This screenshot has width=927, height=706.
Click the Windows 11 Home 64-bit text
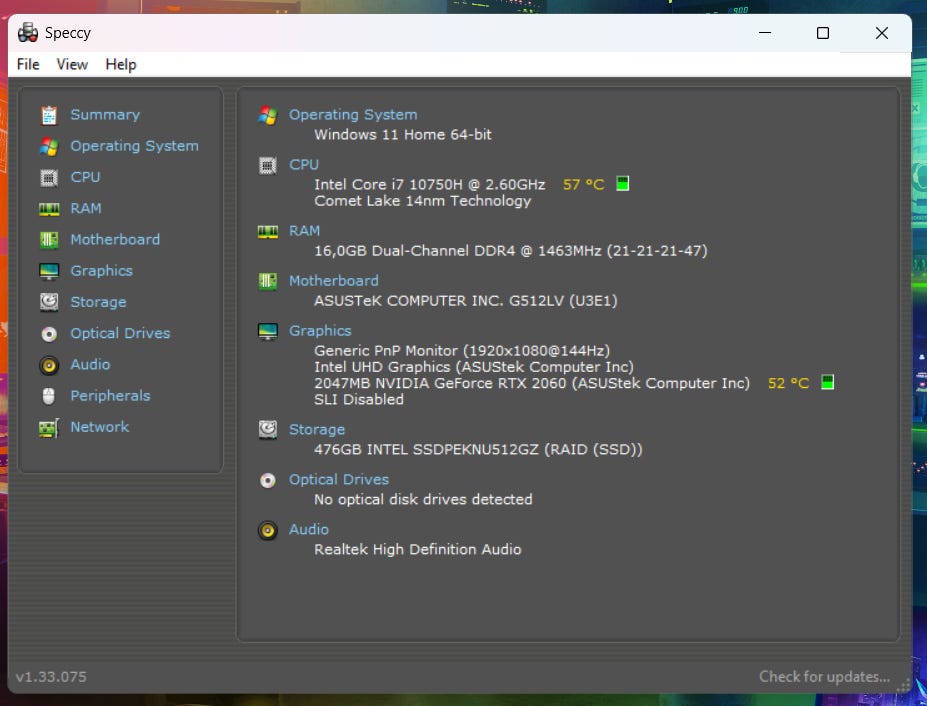(x=403, y=135)
